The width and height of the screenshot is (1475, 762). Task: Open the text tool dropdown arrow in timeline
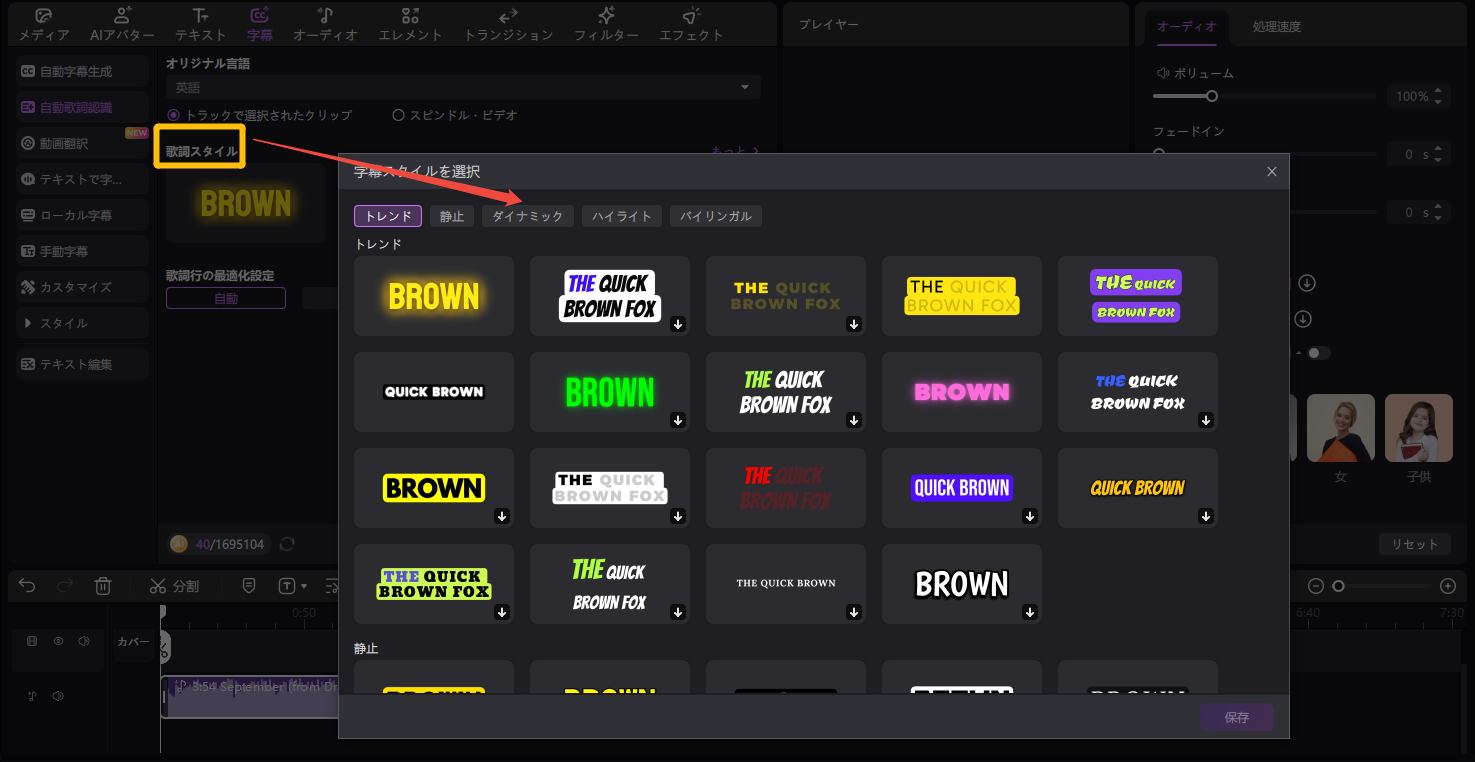(304, 586)
